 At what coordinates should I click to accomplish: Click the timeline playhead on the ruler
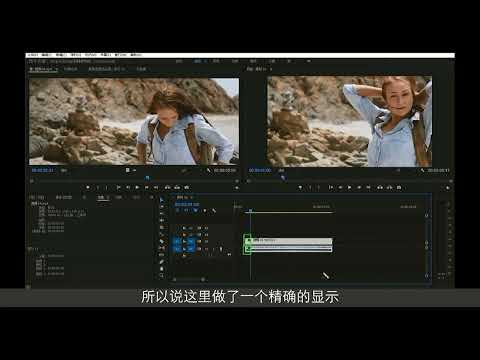click(250, 210)
